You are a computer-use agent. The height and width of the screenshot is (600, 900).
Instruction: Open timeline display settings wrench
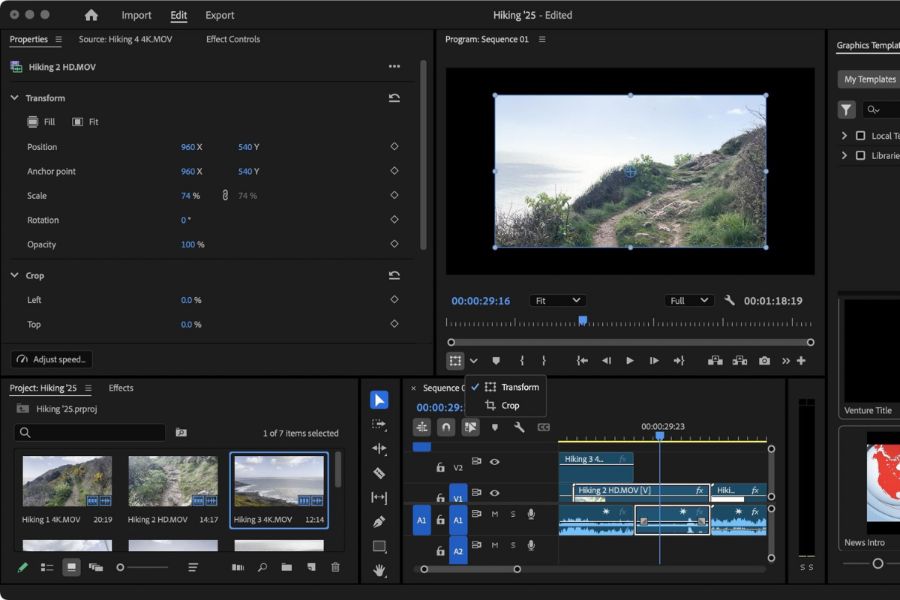coord(519,427)
